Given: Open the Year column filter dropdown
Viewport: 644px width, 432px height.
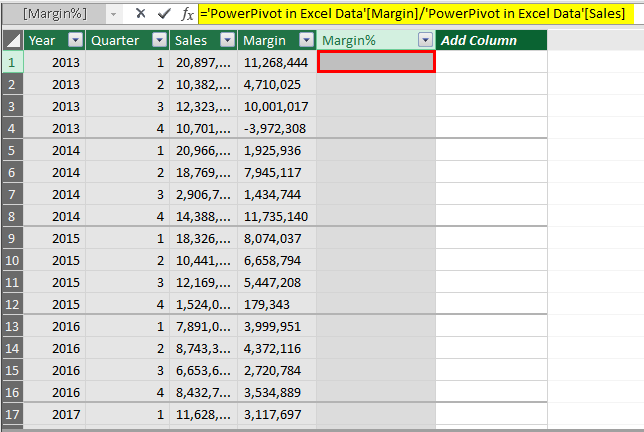Looking at the screenshot, I should (75, 40).
